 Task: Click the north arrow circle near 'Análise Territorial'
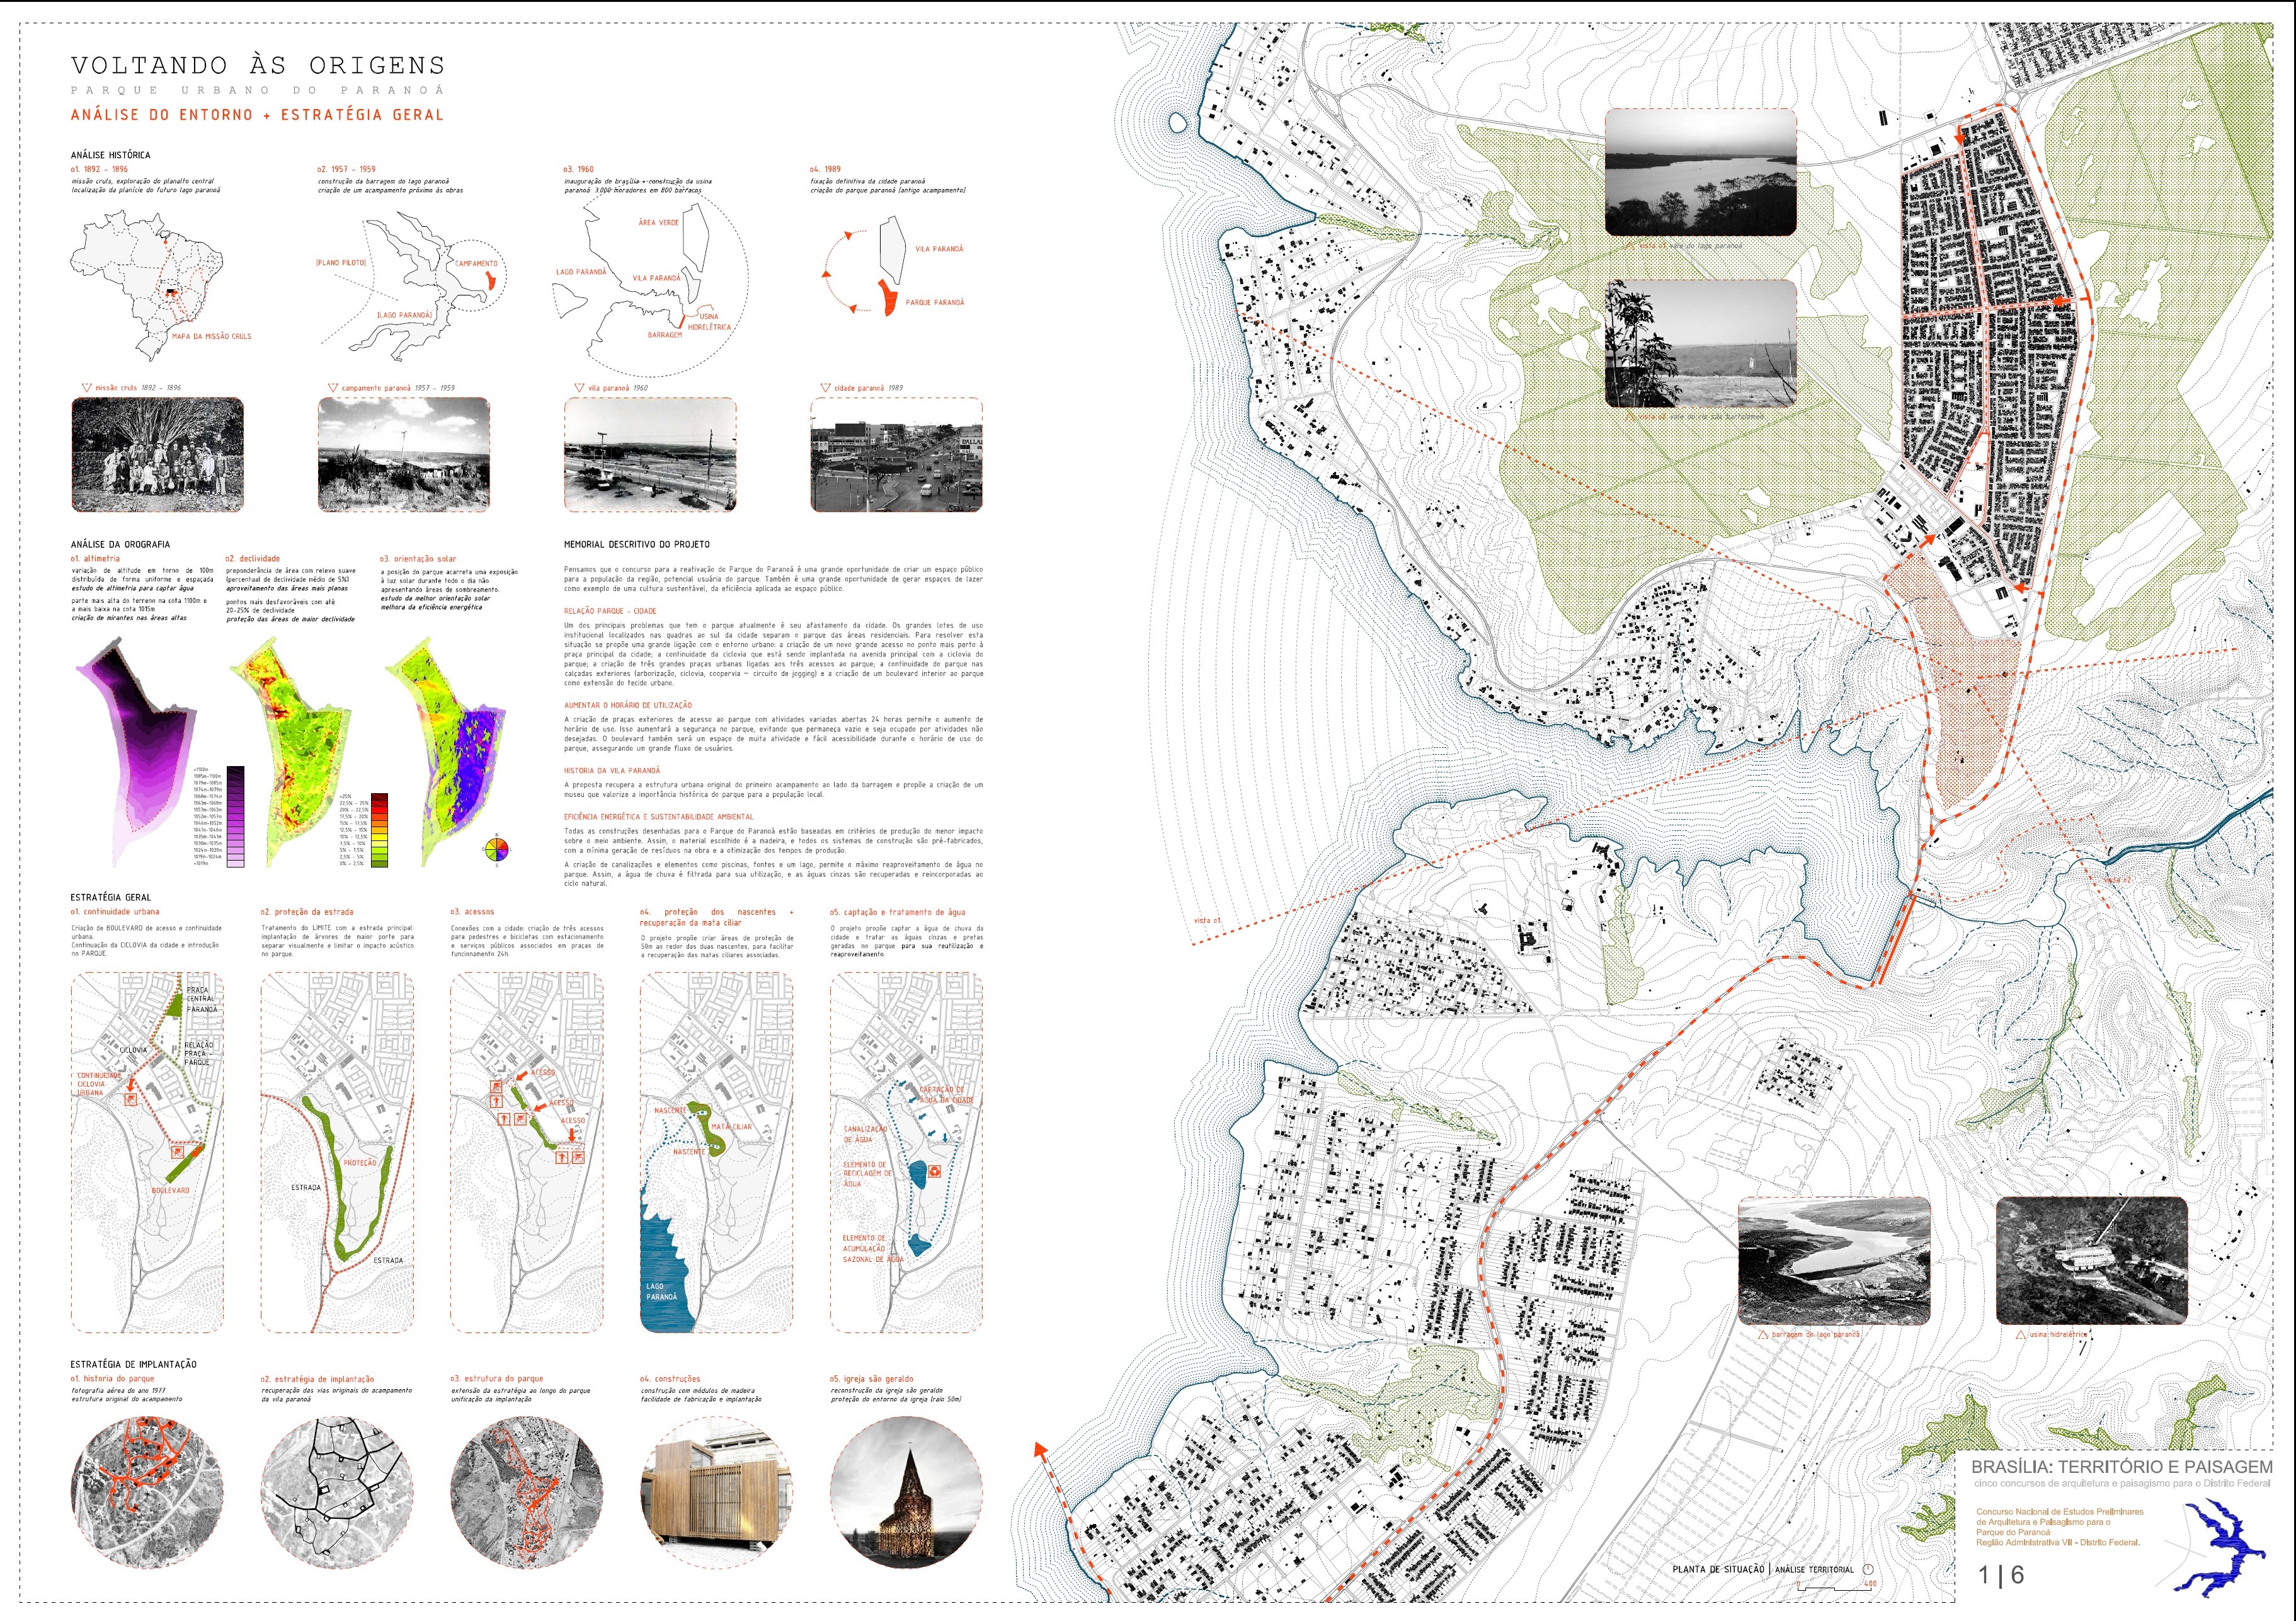click(1868, 1569)
